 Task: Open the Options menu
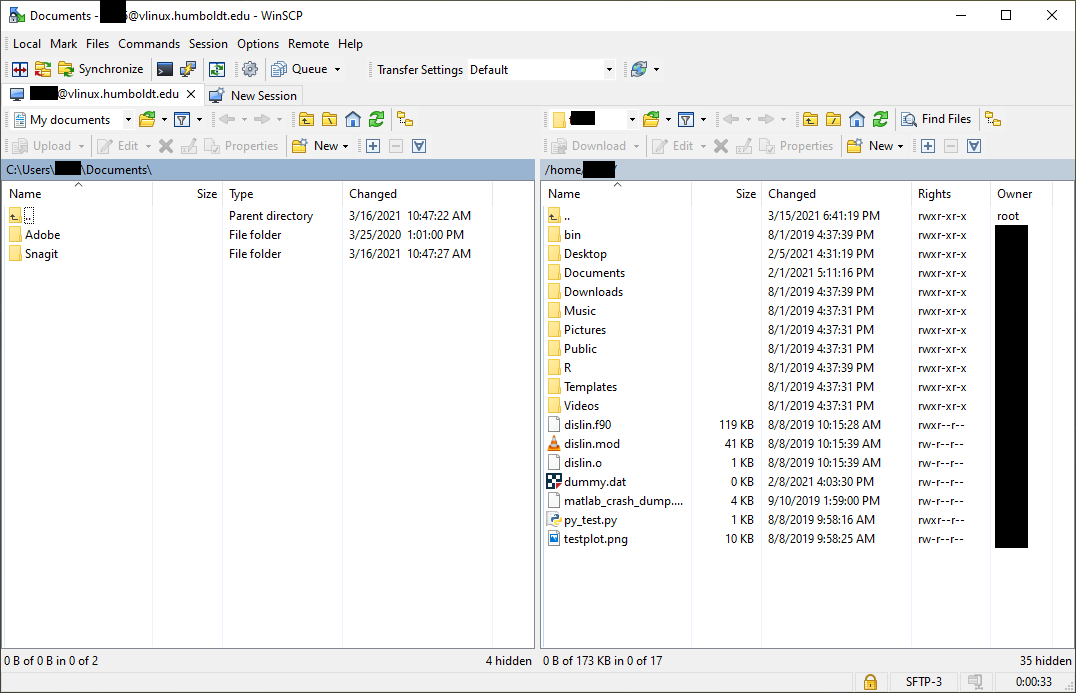tap(258, 44)
